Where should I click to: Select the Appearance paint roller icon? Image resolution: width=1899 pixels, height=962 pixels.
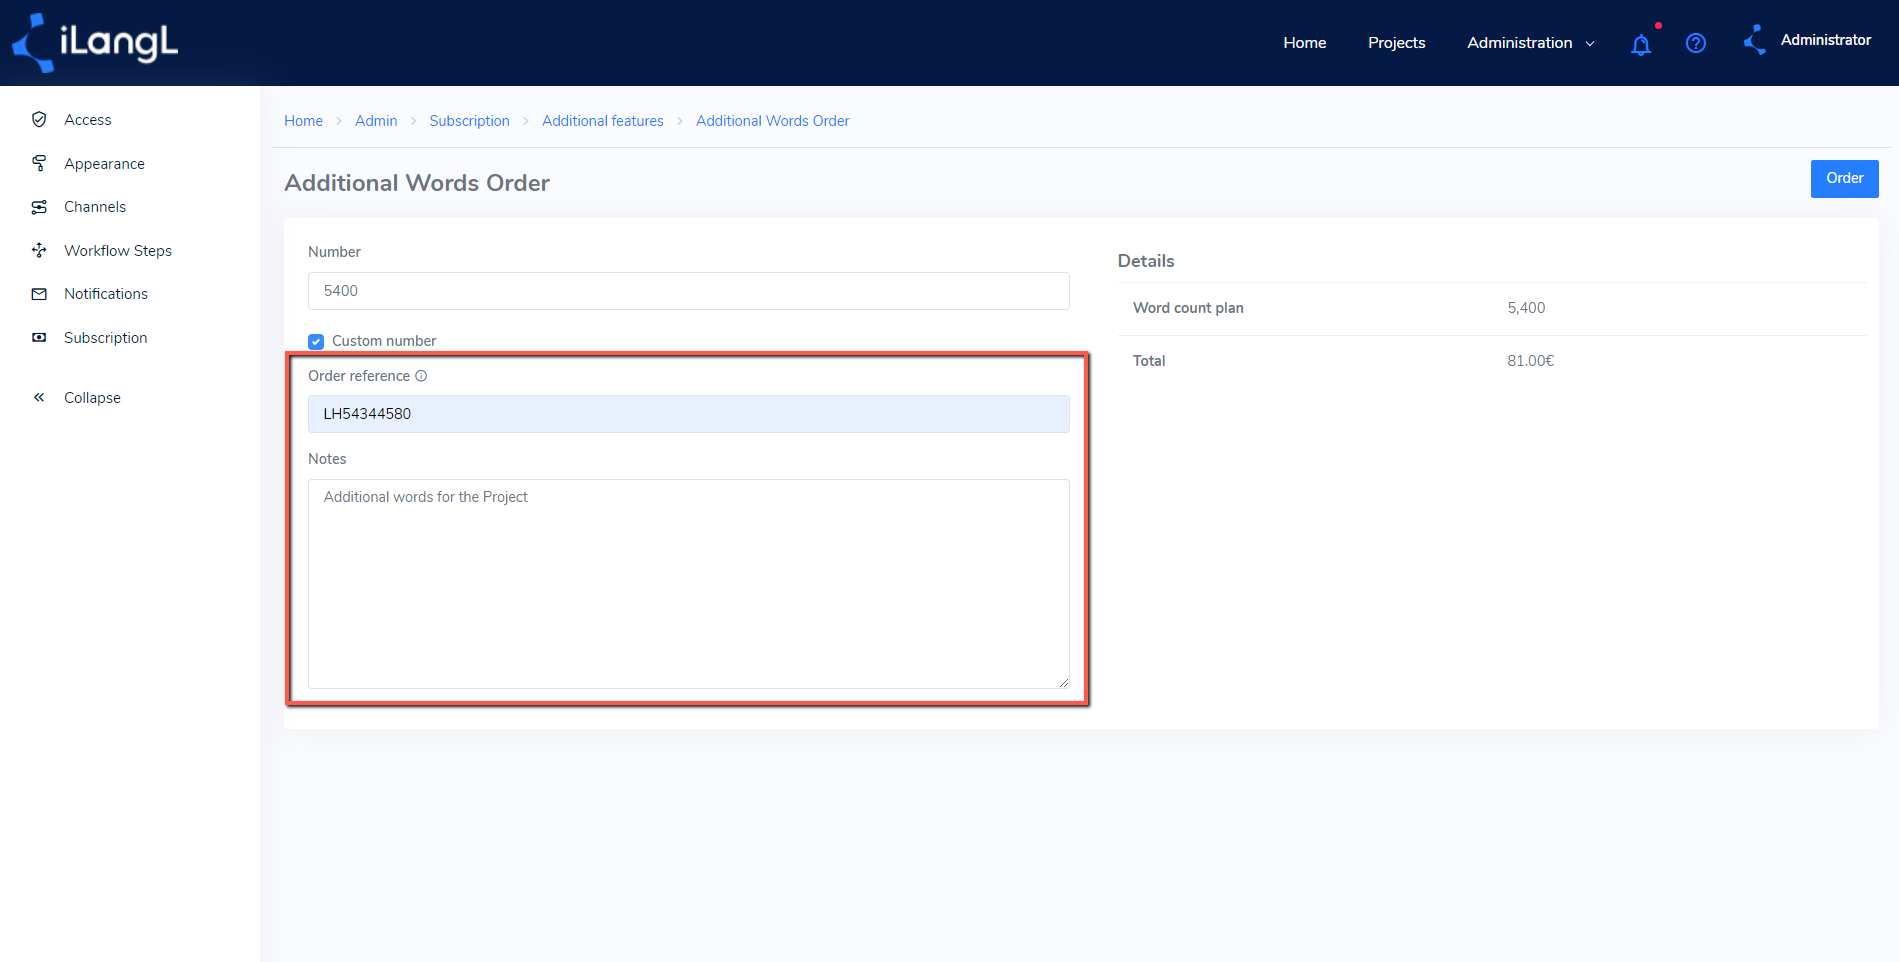click(x=39, y=163)
